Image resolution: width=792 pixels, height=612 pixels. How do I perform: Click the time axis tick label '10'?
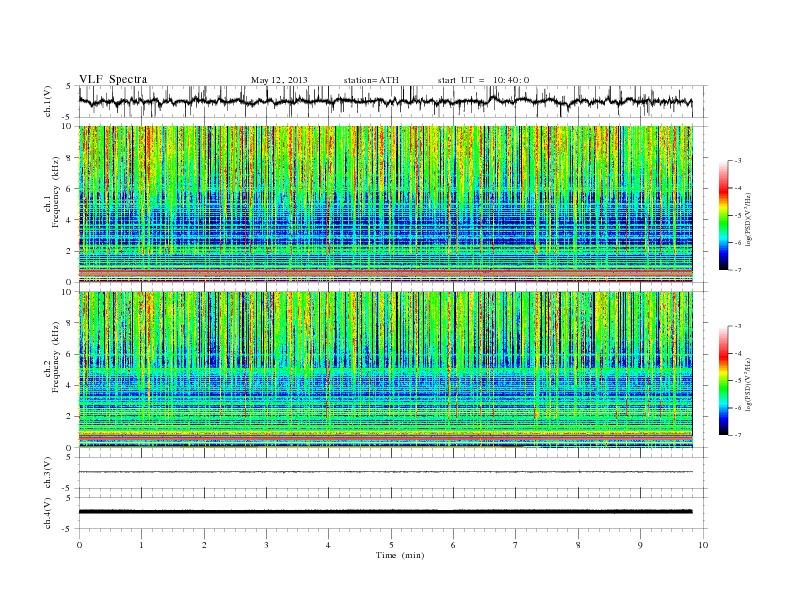(x=703, y=545)
